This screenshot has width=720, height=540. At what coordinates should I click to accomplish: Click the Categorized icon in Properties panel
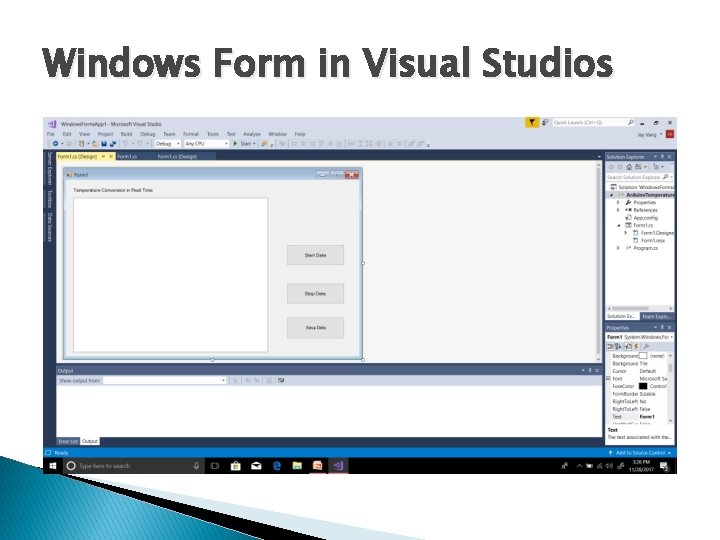(611, 347)
